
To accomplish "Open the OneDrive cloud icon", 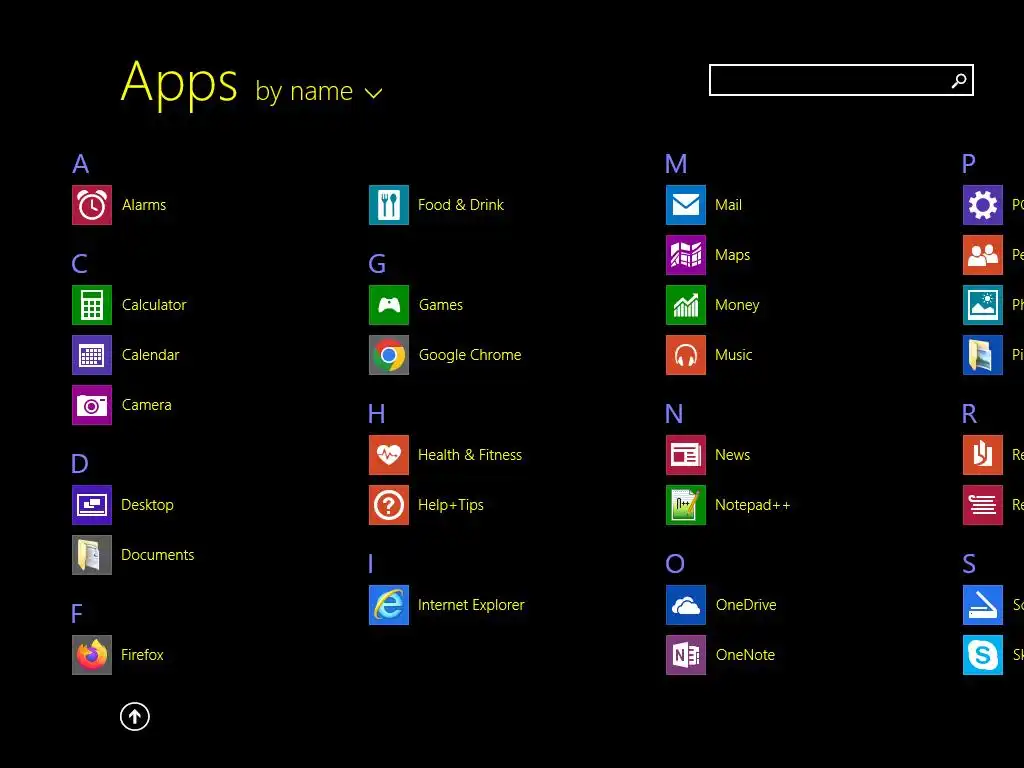I will pos(686,605).
